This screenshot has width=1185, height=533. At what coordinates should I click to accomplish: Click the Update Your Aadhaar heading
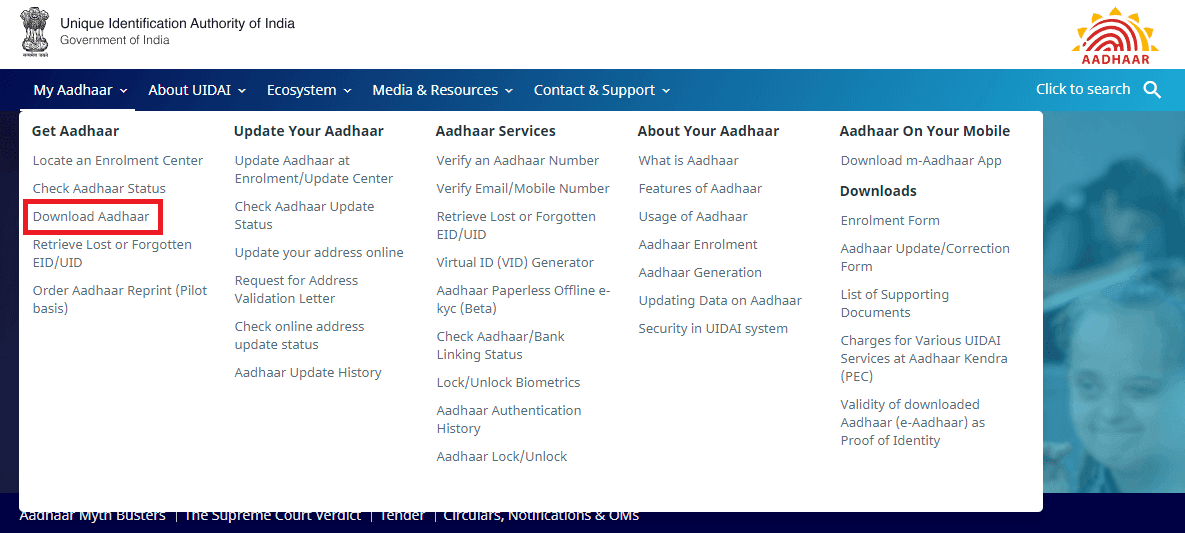click(x=308, y=131)
